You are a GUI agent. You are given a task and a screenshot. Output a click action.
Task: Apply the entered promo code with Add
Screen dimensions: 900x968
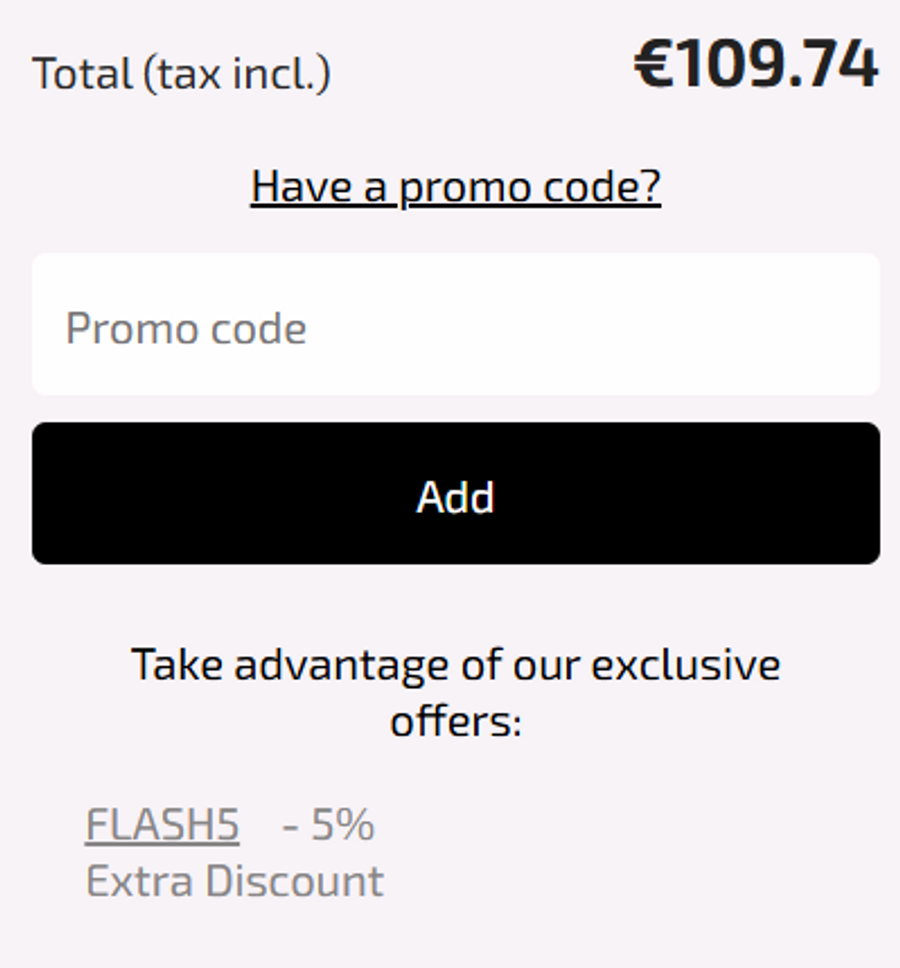click(x=455, y=493)
